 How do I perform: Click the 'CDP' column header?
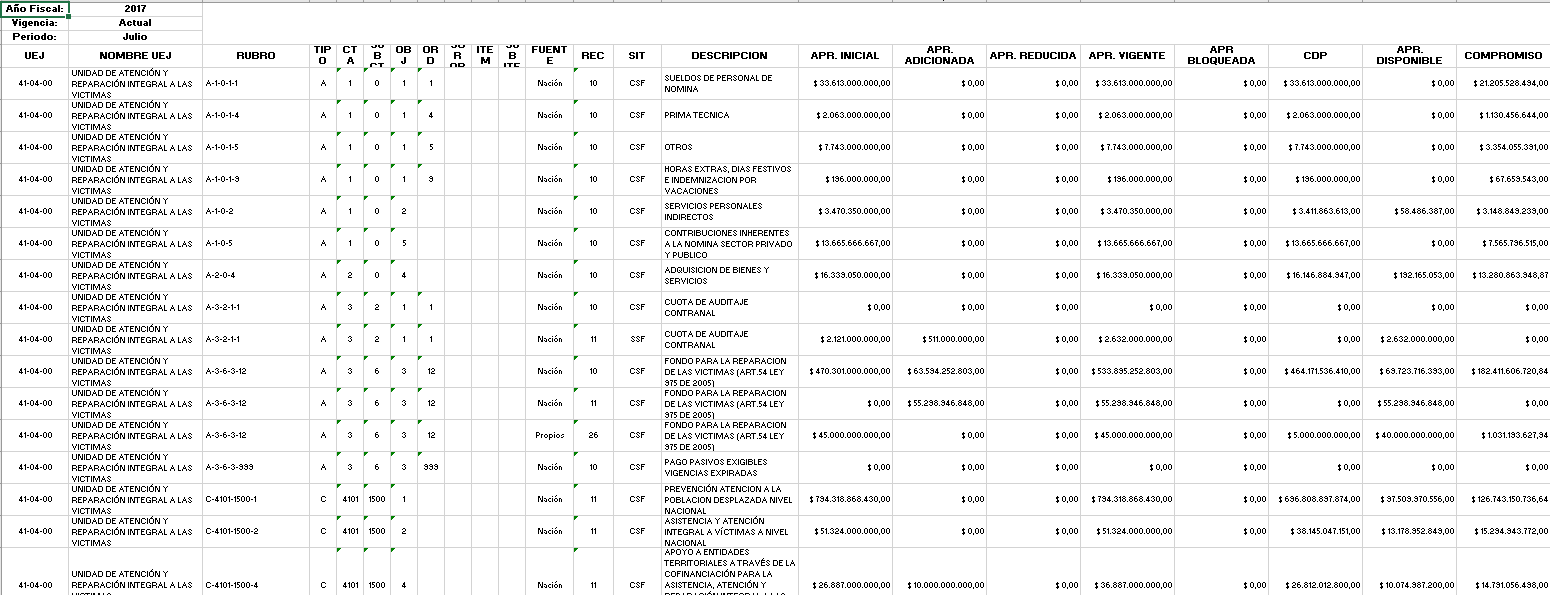1315,56
